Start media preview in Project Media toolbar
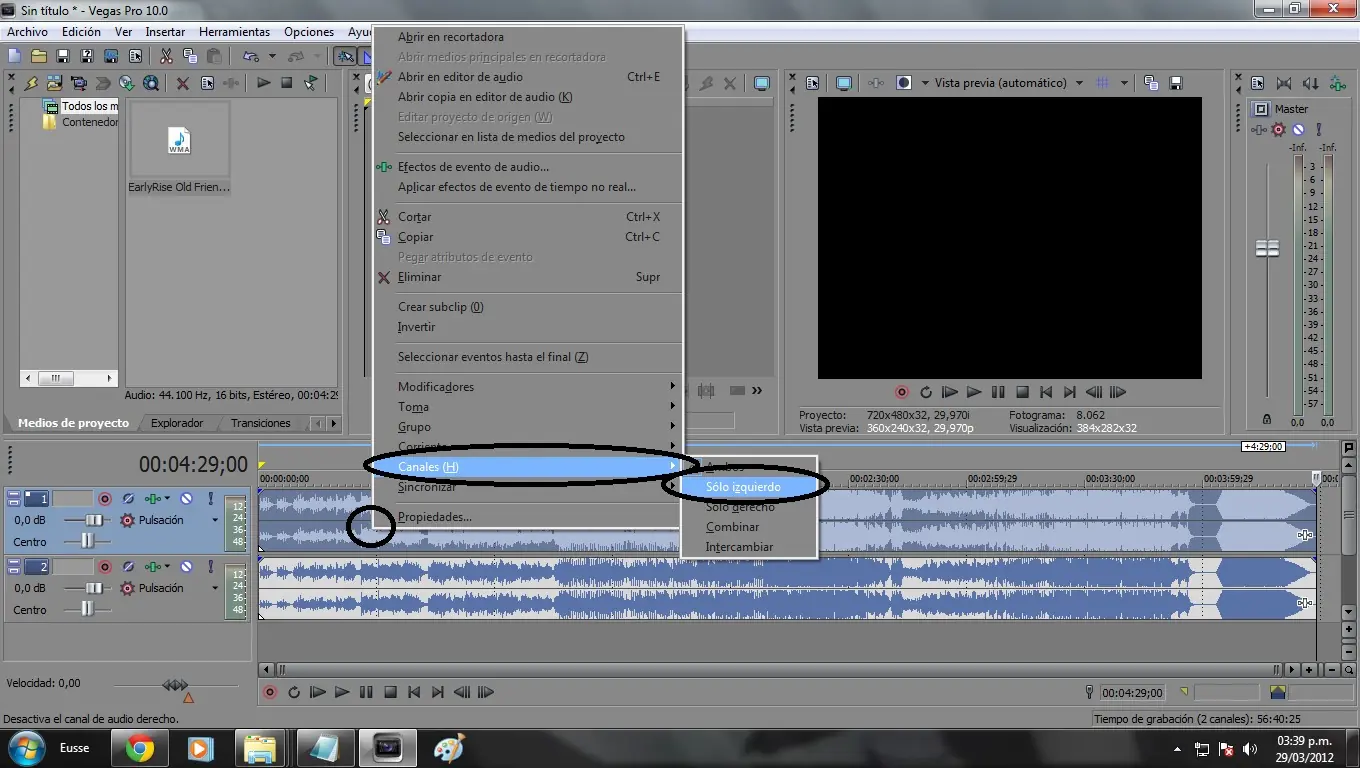1360x768 pixels. 263,83
